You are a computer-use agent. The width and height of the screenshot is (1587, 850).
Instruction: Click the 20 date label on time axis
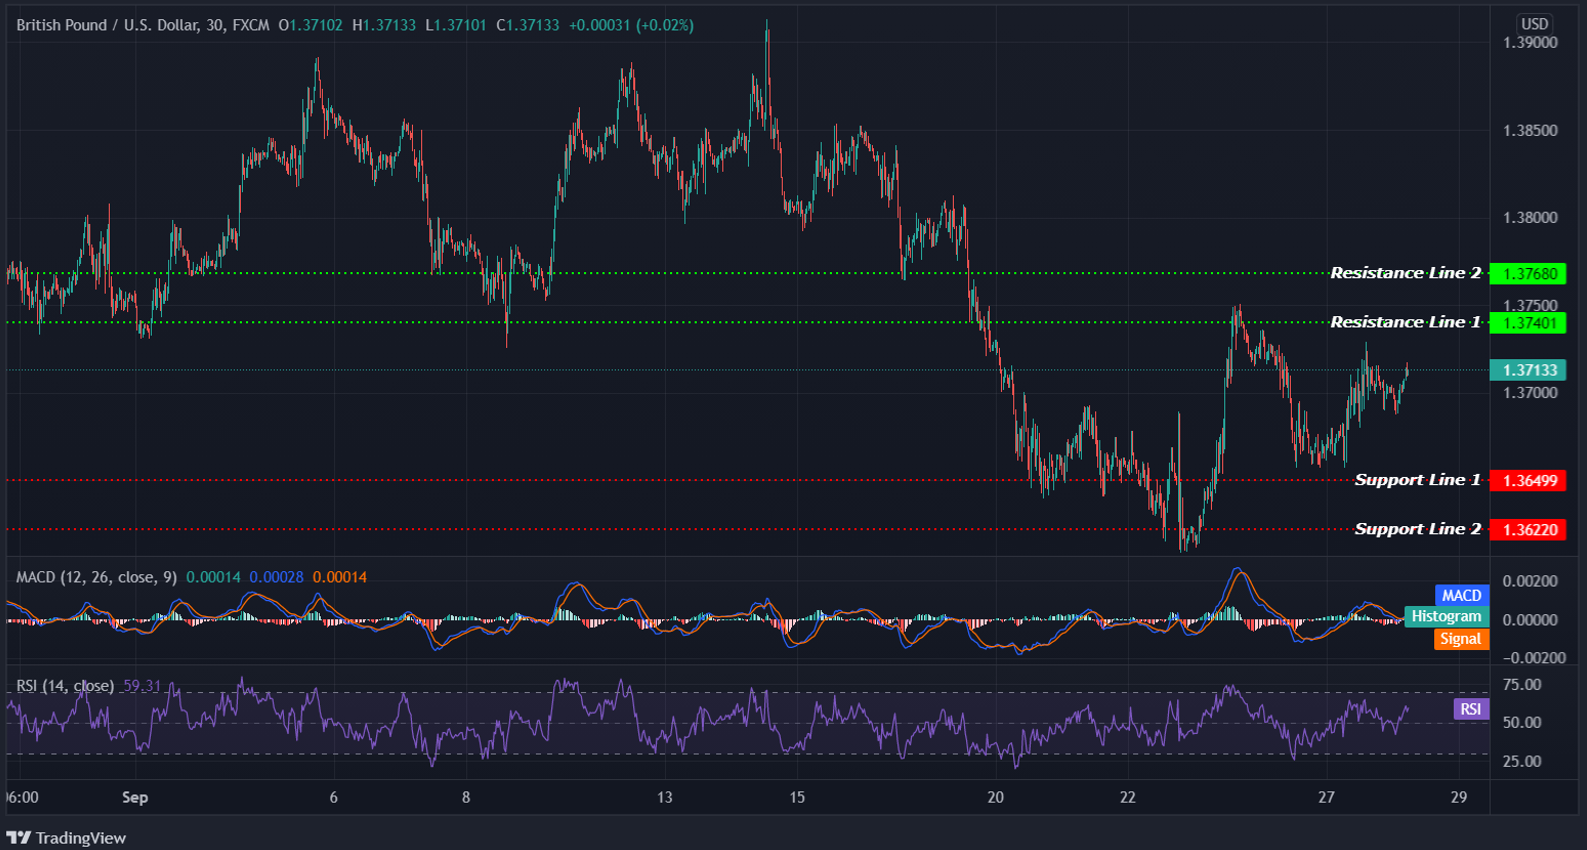(995, 797)
